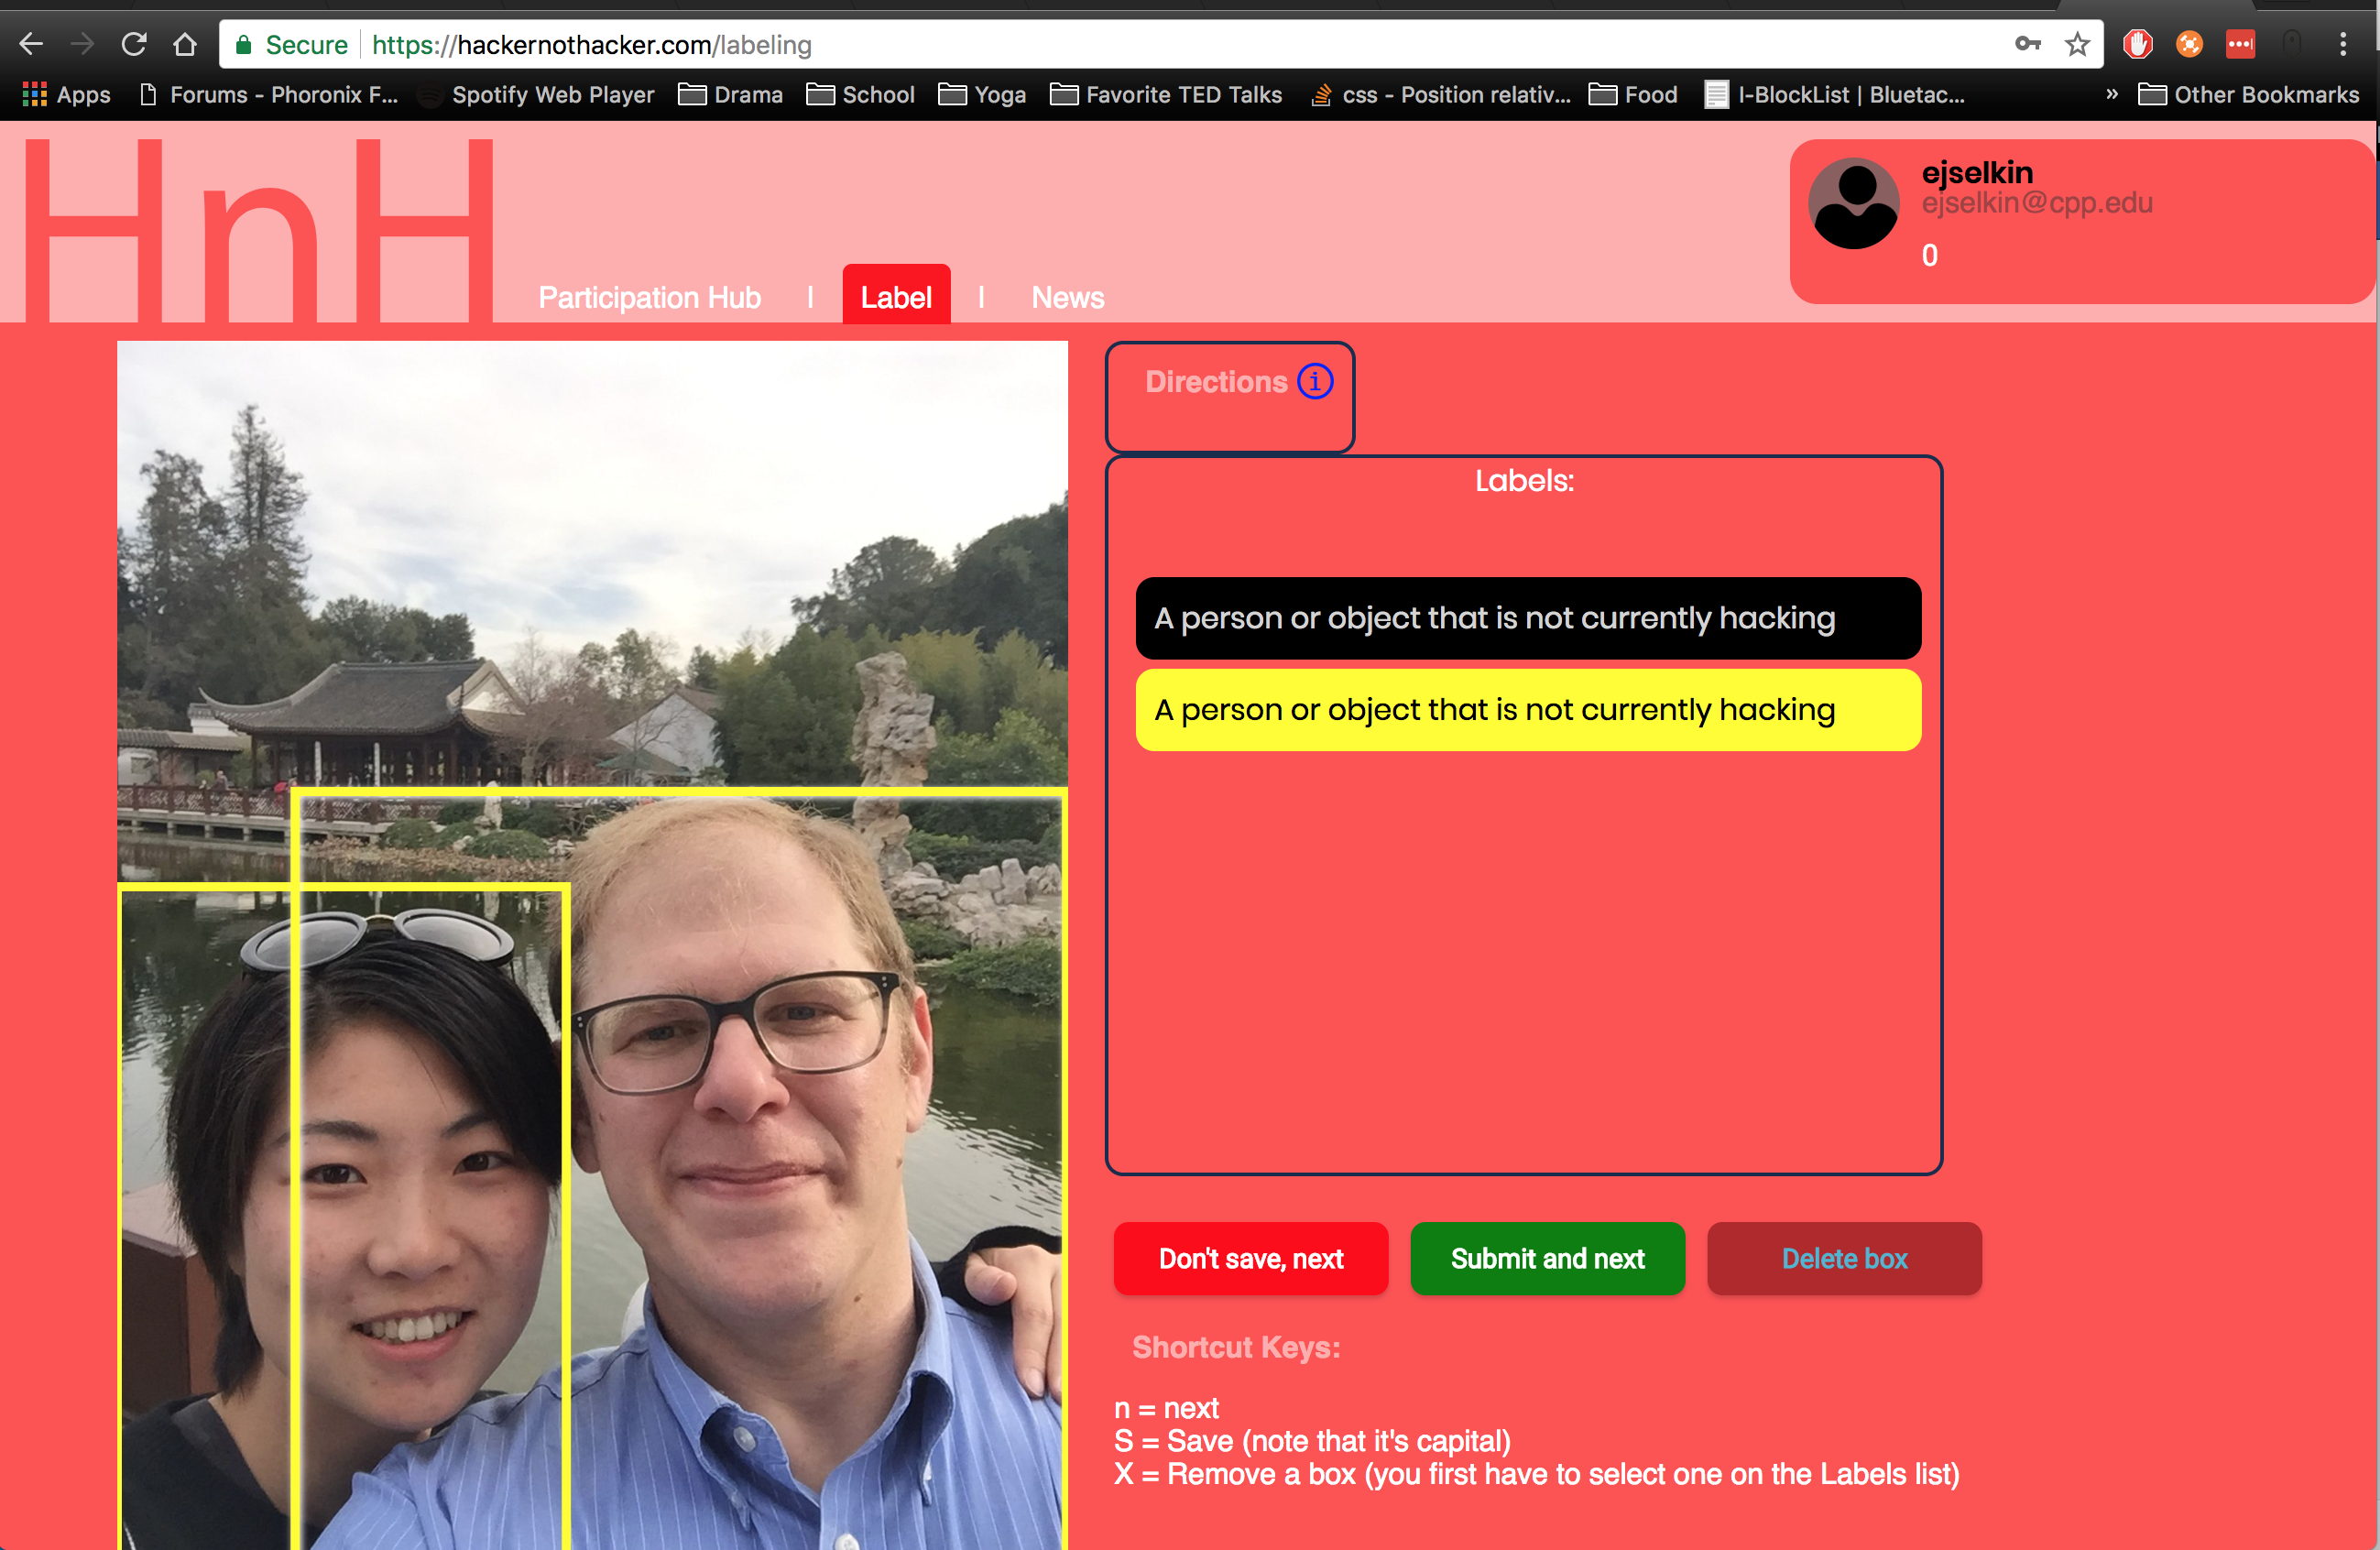Expand hidden bookmarks chevron

click(x=2111, y=94)
